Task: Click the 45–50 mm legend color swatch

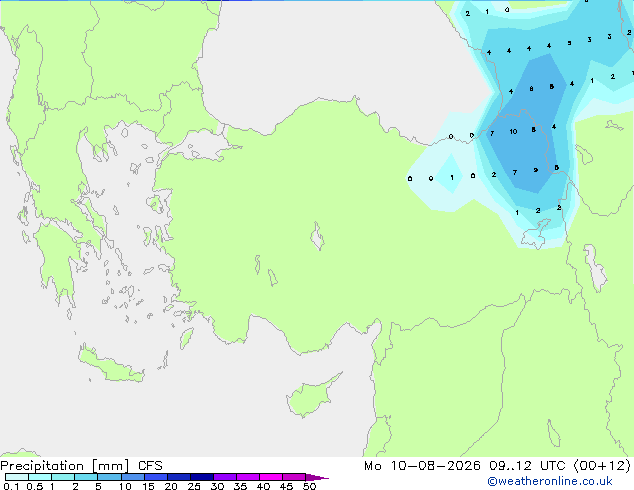Action: 294,477
